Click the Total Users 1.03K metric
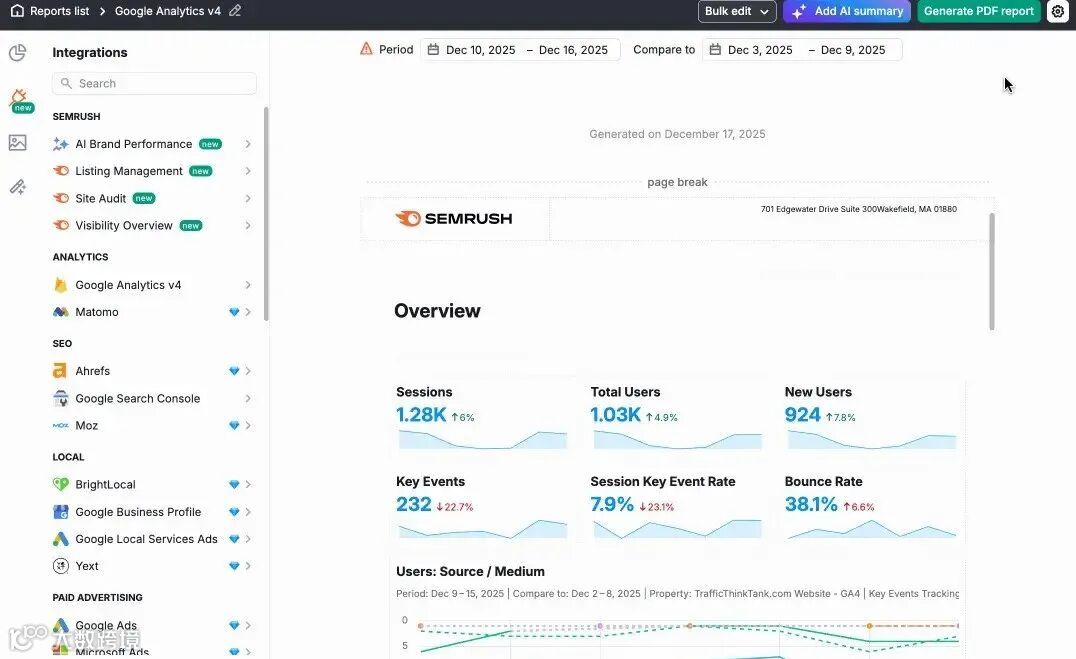 click(616, 415)
